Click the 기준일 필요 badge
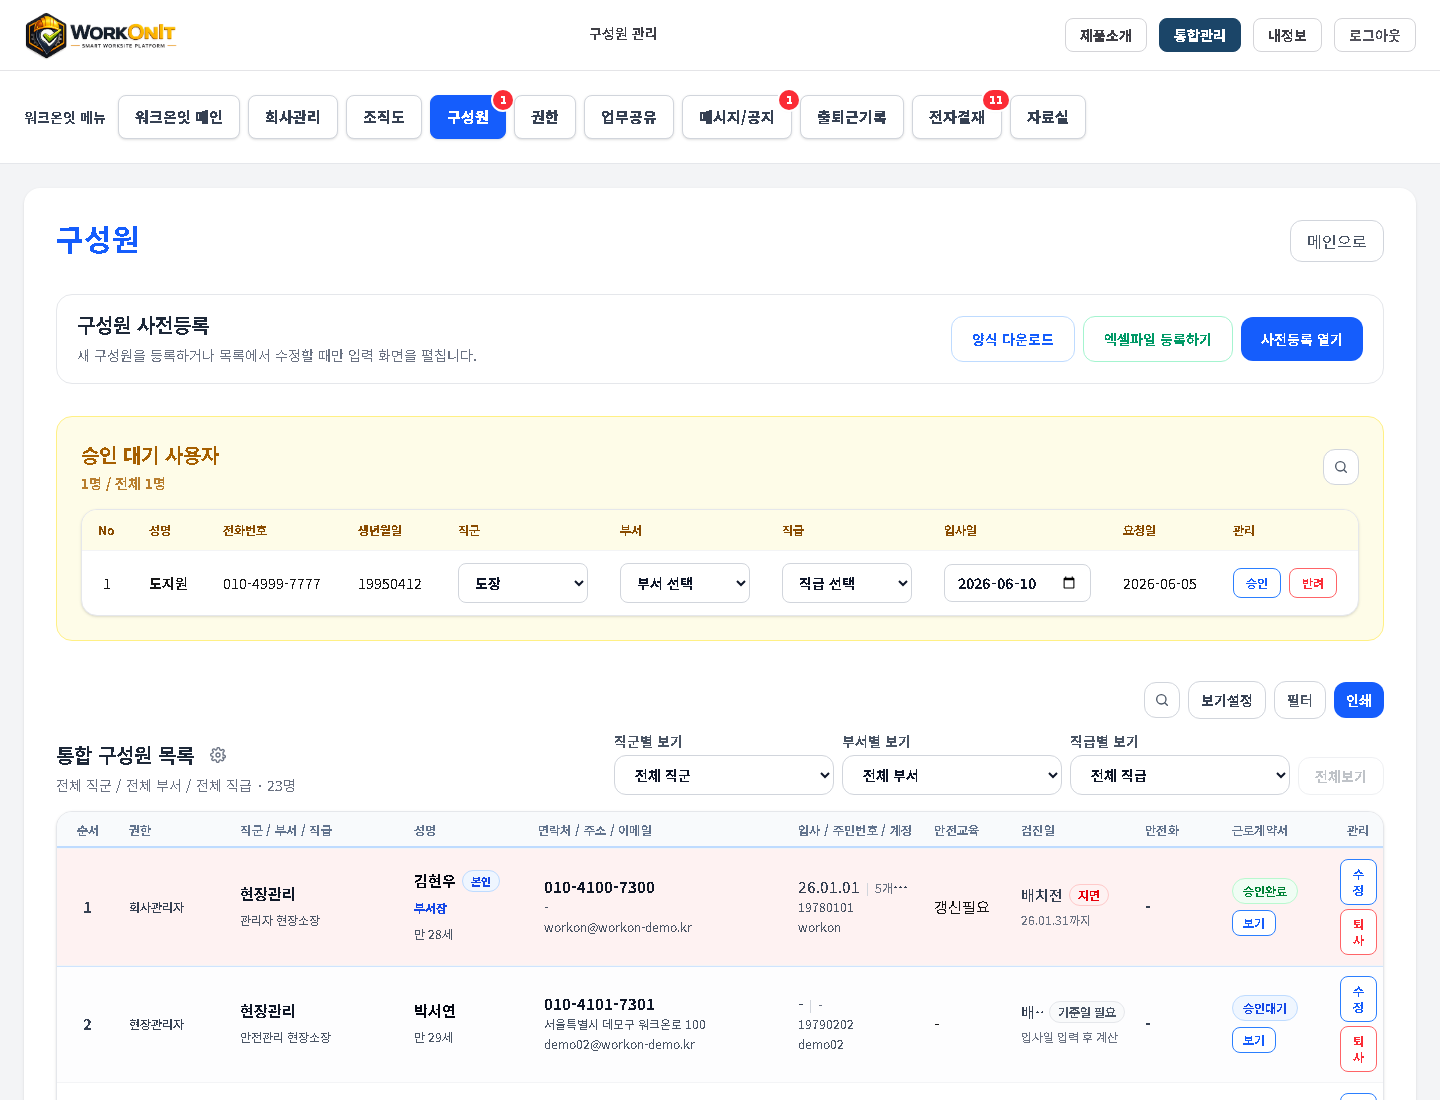The height and width of the screenshot is (1100, 1440). point(1087,1012)
